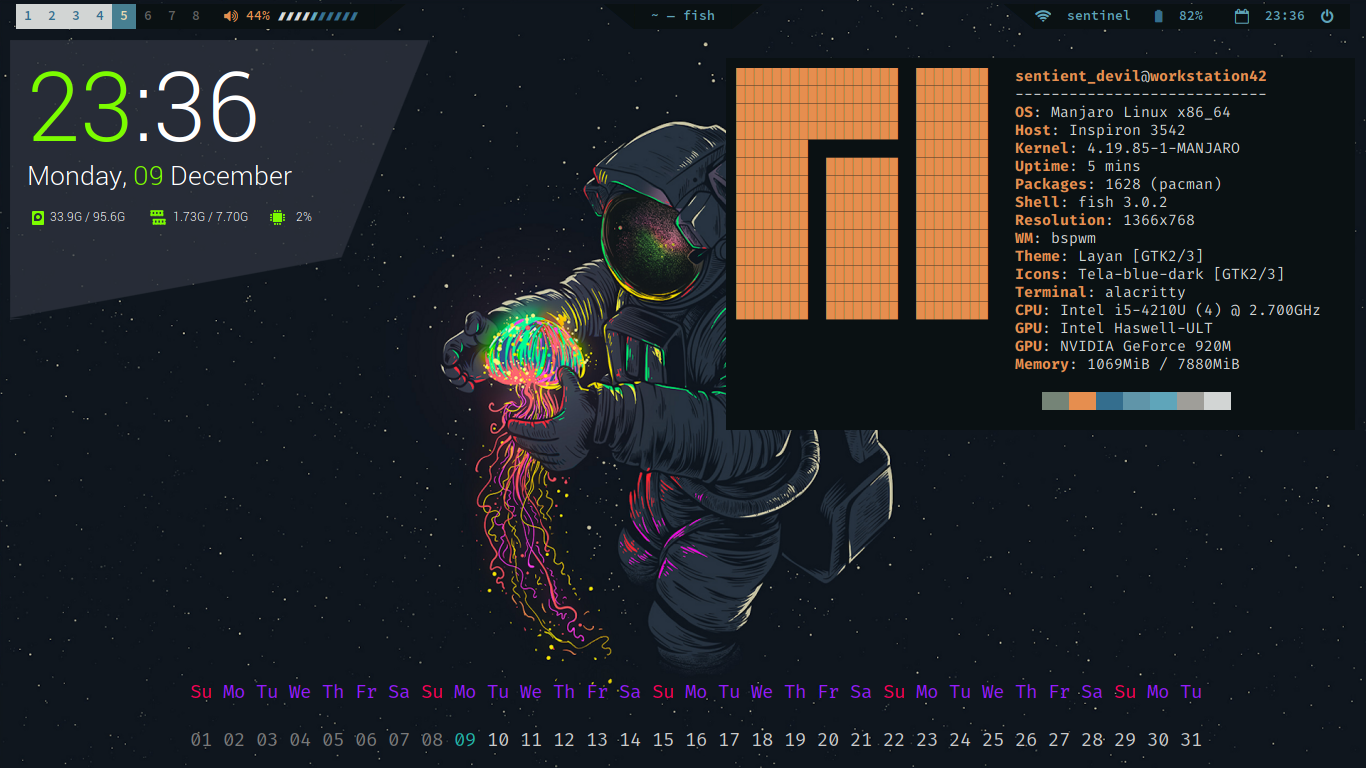Click the 'CPU: Intel i5-4210U' line
Image resolution: width=1366 pixels, height=768 pixels.
click(x=1168, y=310)
